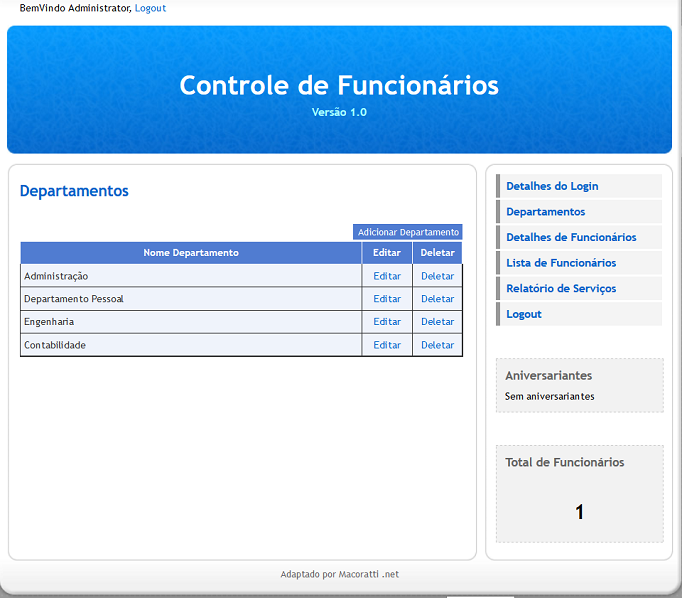Click the Departamentos page heading
Image resolution: width=682 pixels, height=598 pixels.
pyautogui.click(x=74, y=191)
